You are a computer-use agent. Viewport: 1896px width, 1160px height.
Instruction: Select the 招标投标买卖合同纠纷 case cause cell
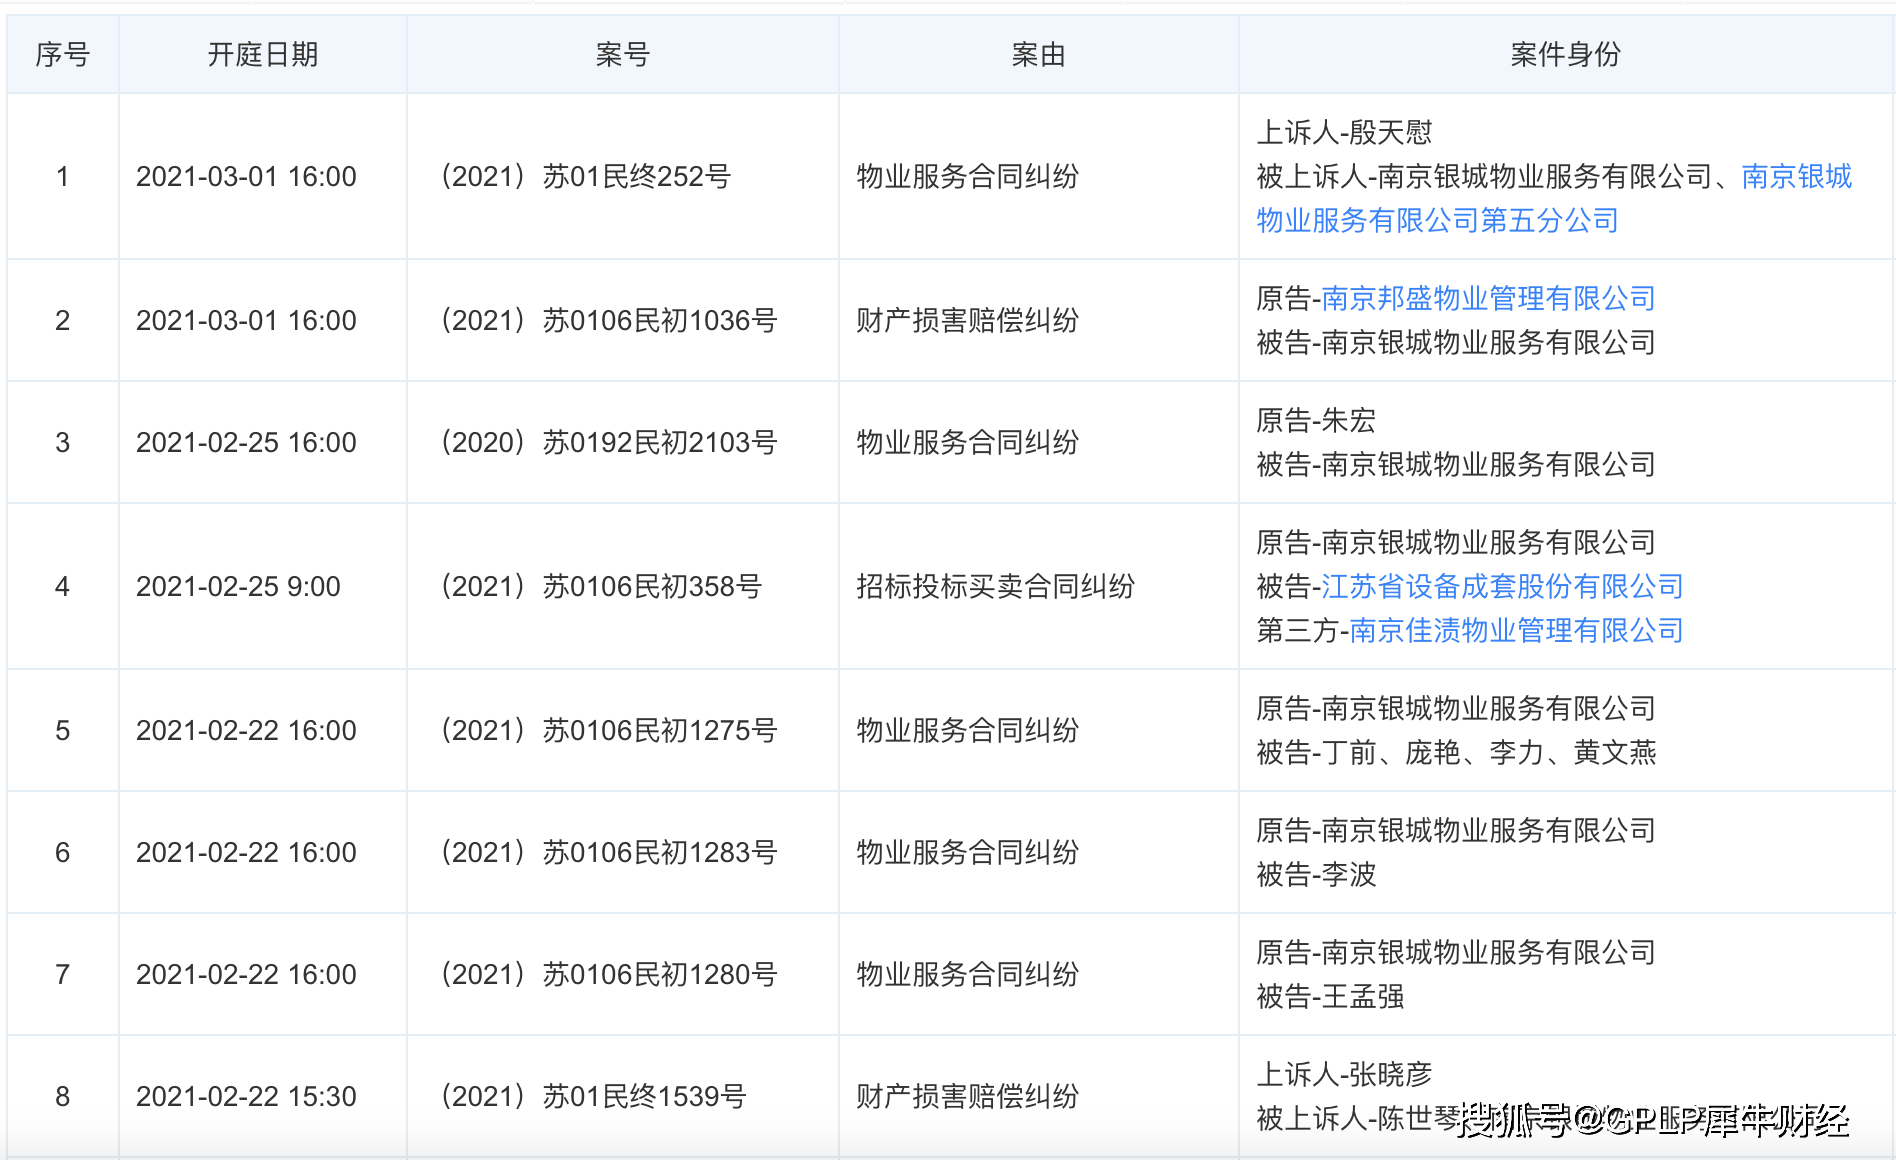pyautogui.click(x=995, y=586)
